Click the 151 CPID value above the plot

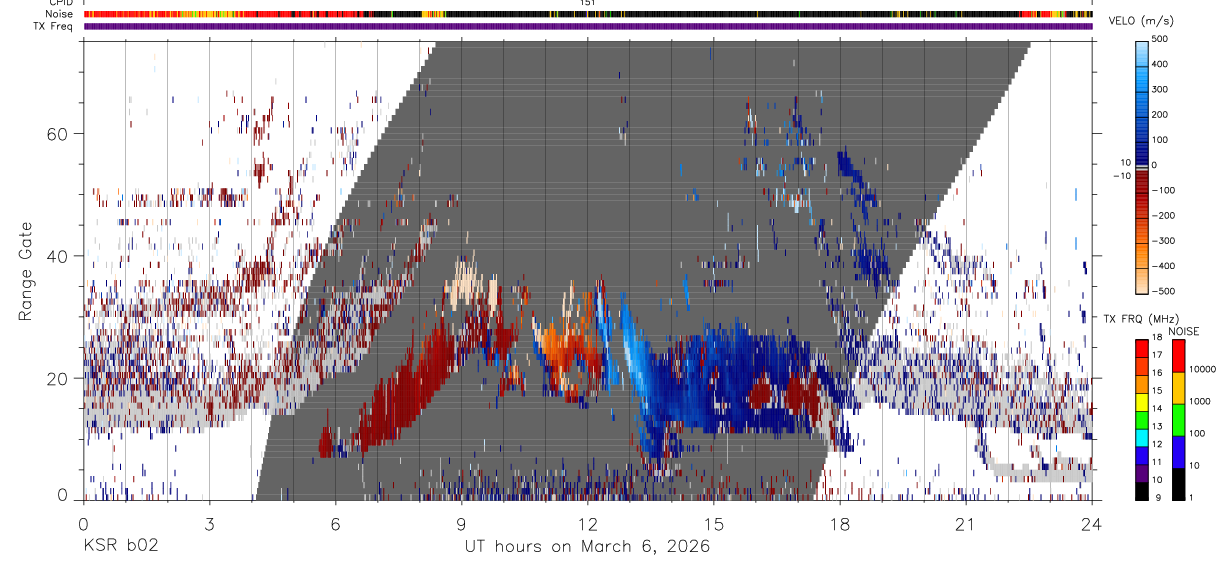pos(588,3)
